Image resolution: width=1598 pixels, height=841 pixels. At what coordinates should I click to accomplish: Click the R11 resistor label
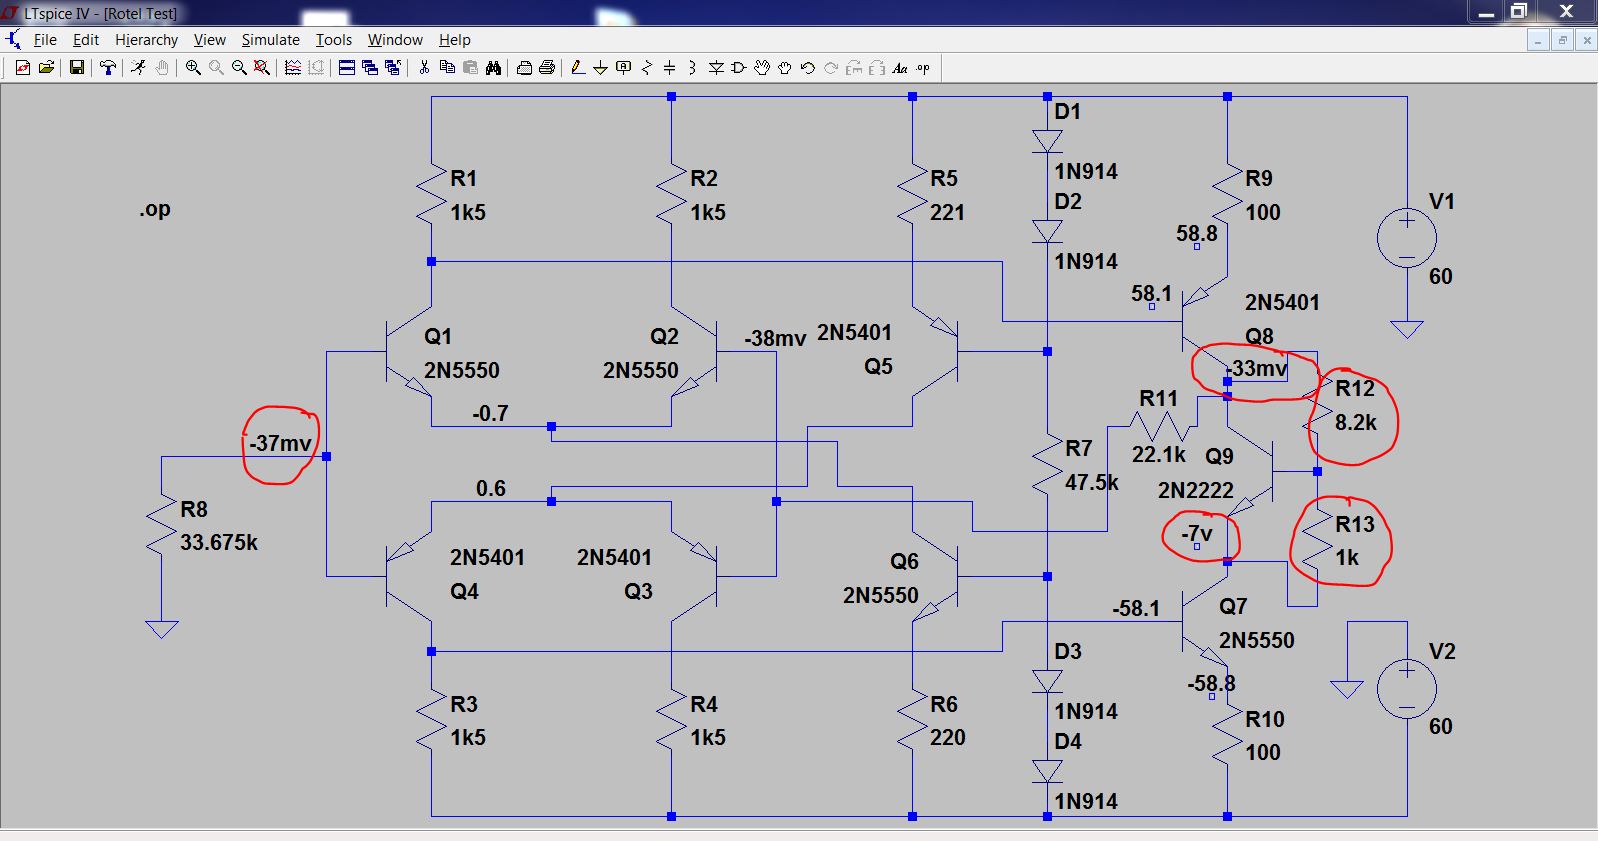(1158, 398)
